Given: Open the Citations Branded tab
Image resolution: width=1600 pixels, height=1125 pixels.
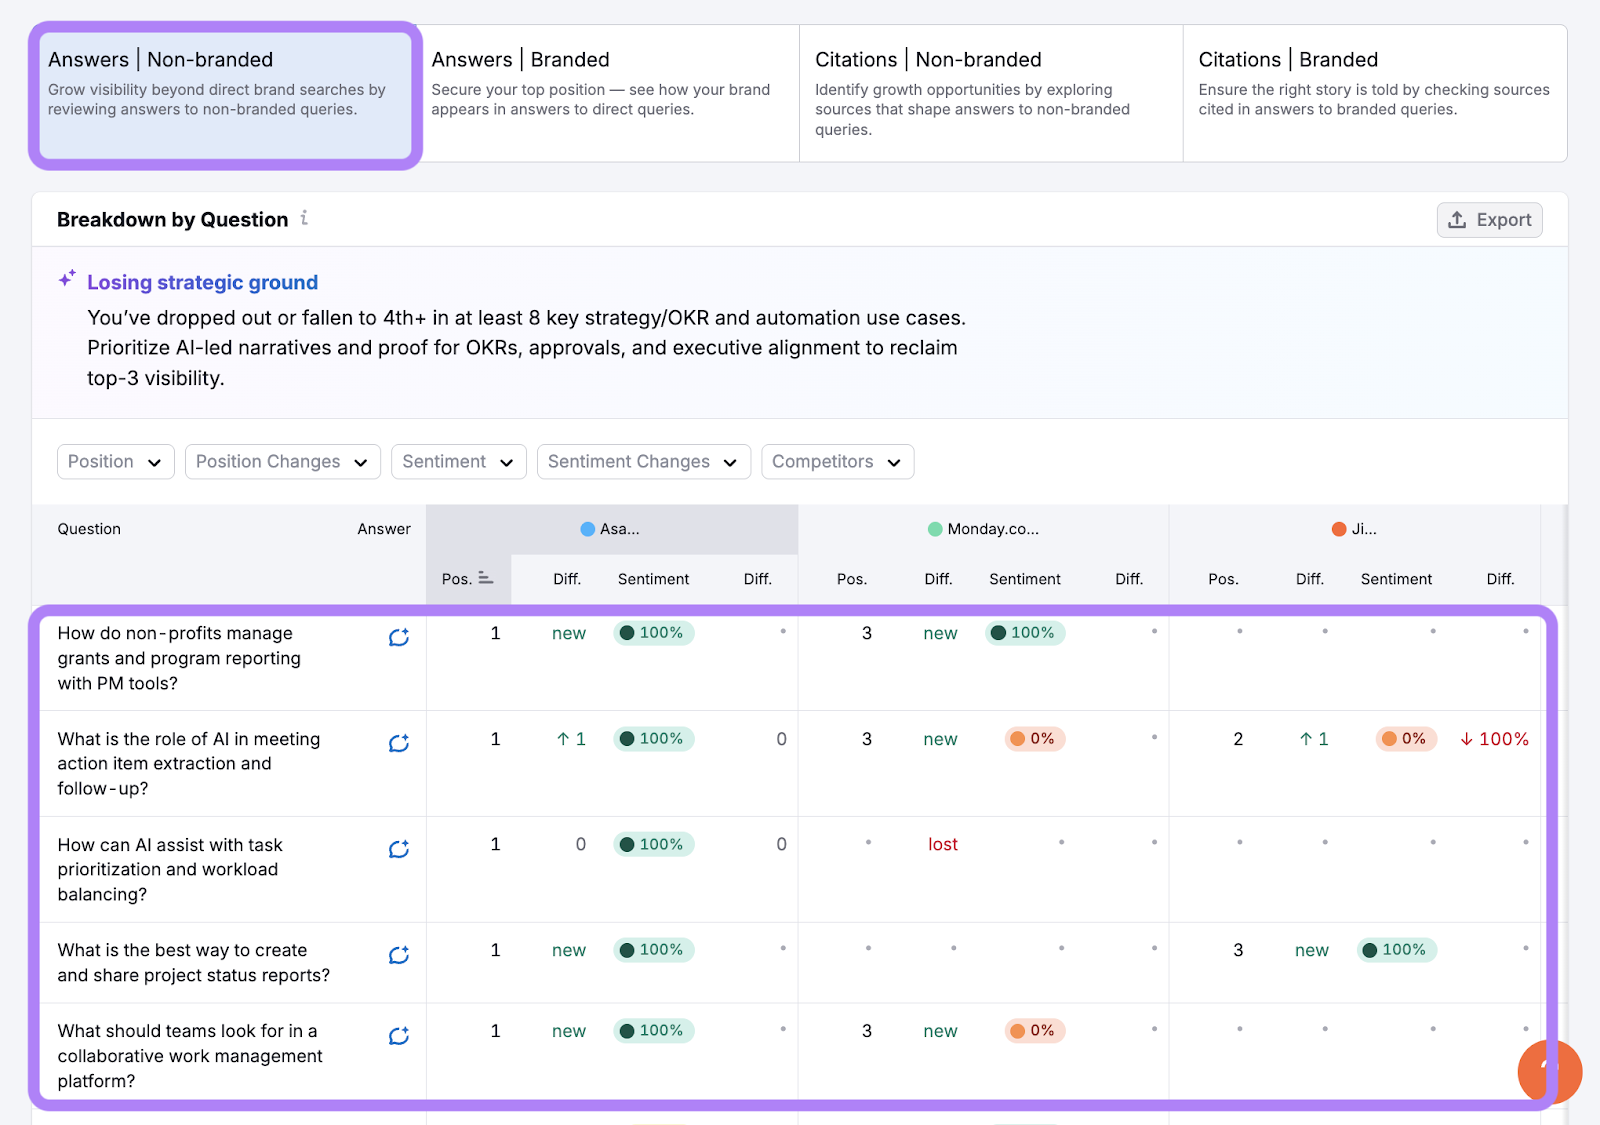Looking at the screenshot, I should click(x=1374, y=93).
